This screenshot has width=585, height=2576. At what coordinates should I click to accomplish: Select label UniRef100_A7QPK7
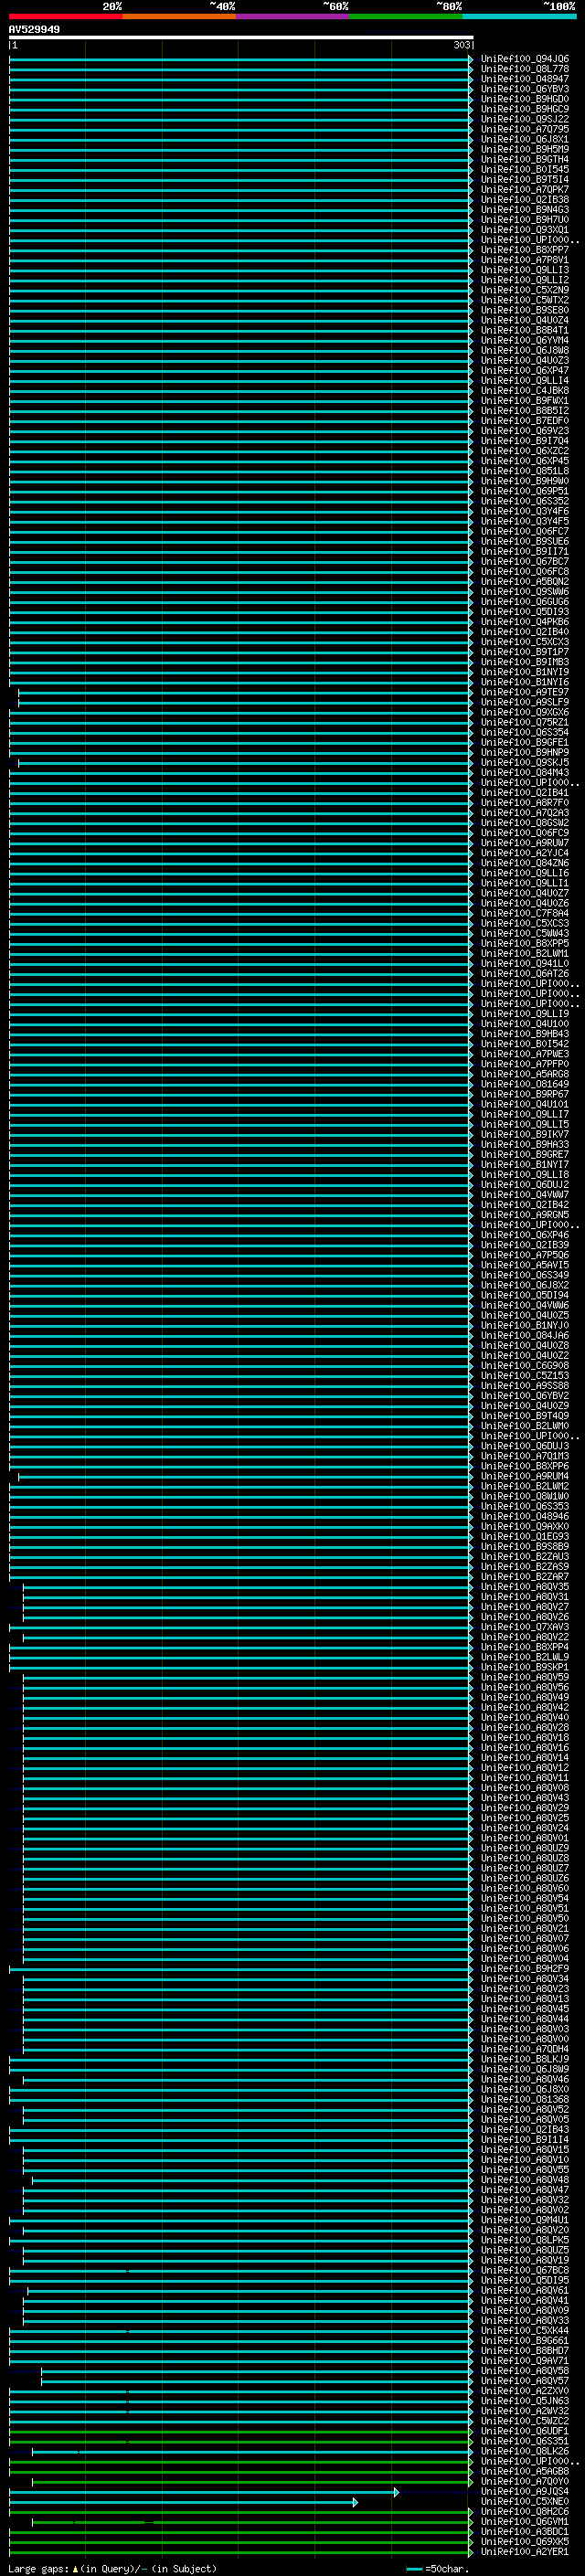tap(525, 189)
